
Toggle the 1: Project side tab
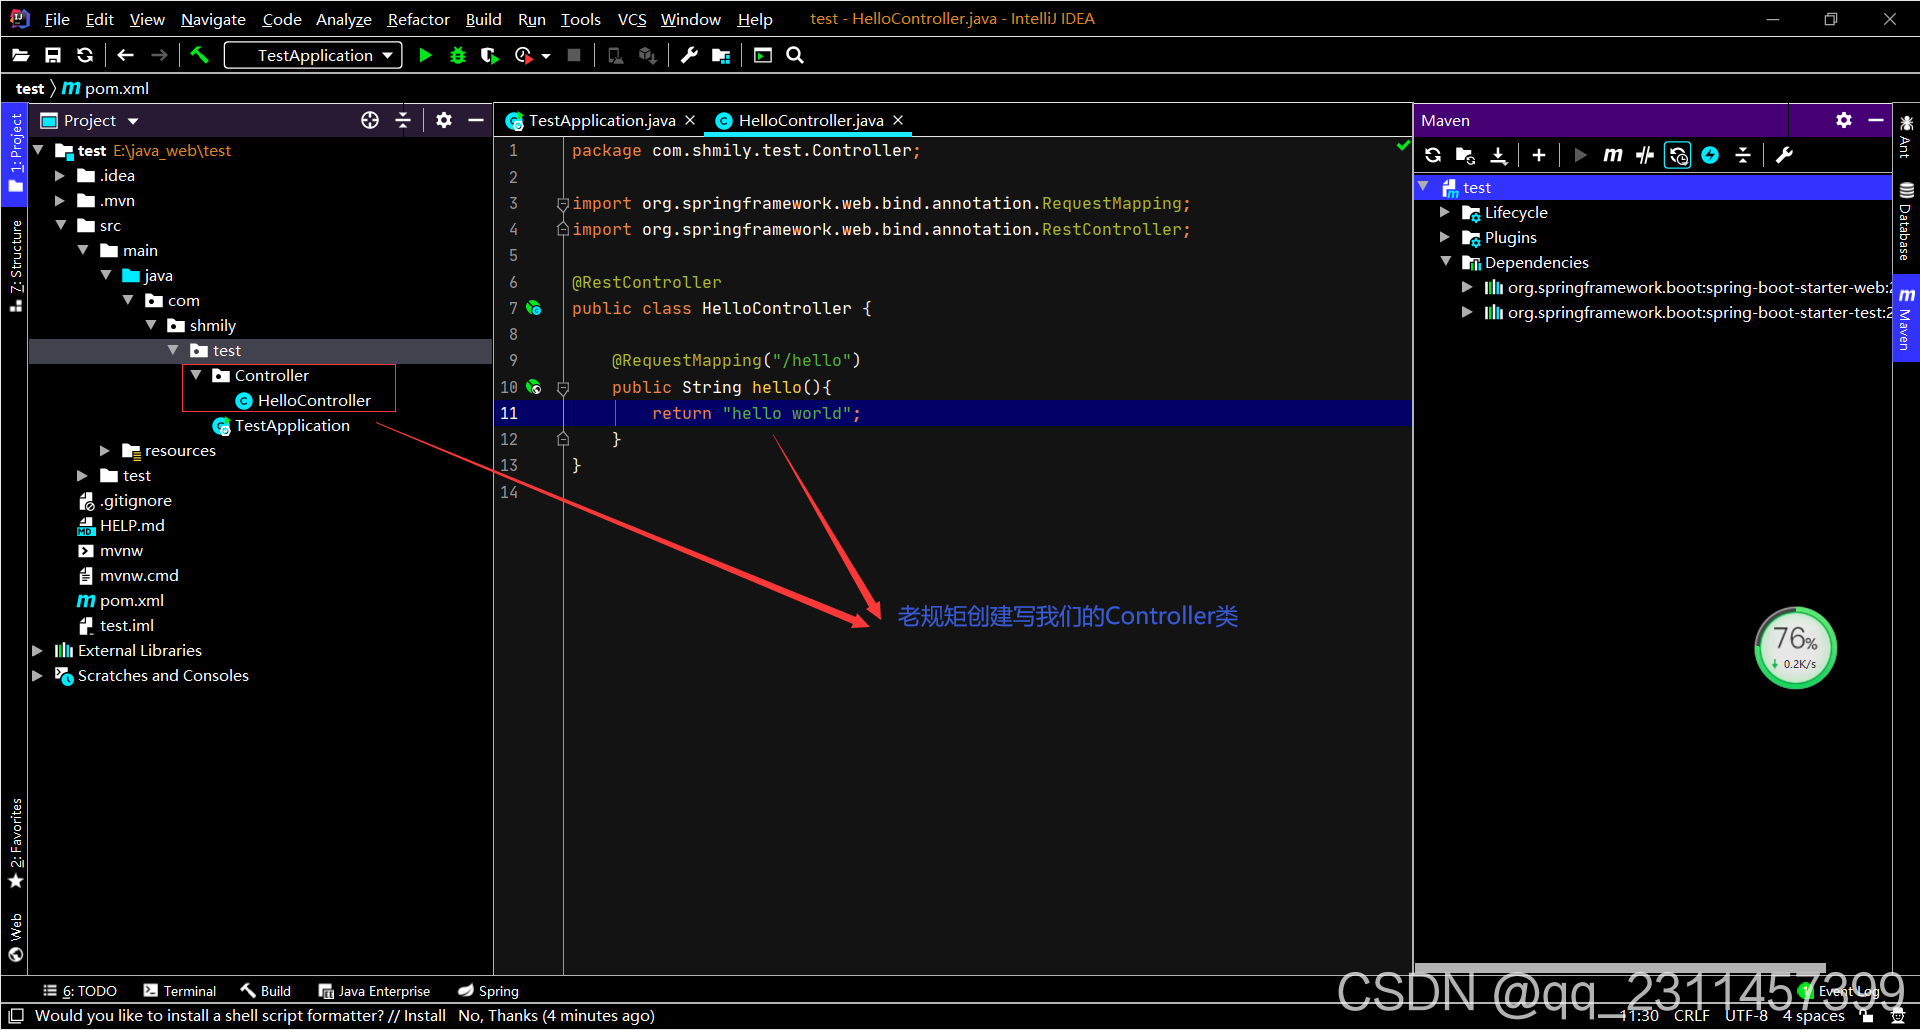pos(15,154)
